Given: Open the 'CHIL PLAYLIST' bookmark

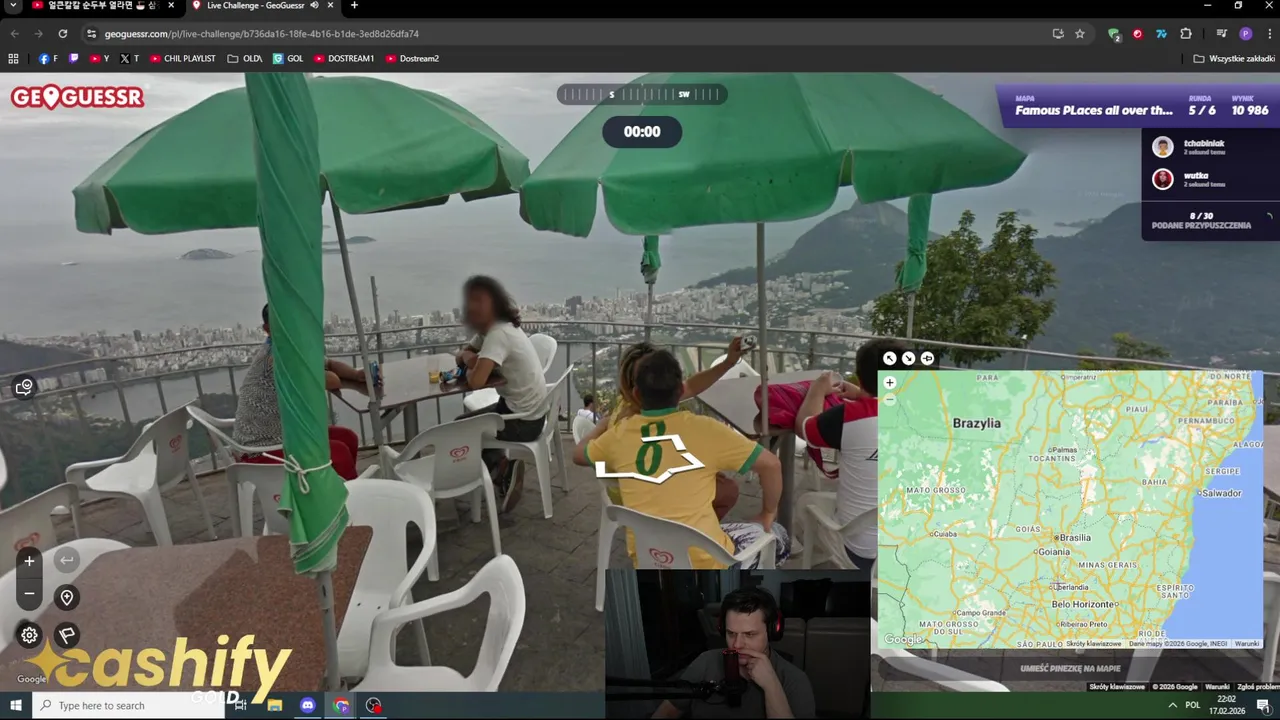Looking at the screenshot, I should [x=183, y=59].
